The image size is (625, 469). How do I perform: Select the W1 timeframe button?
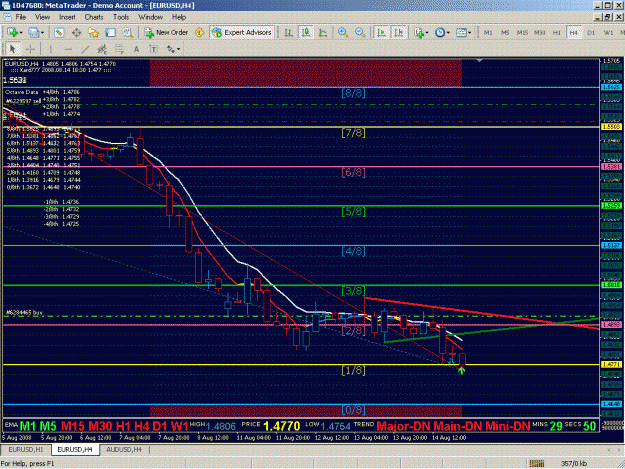tap(608, 33)
